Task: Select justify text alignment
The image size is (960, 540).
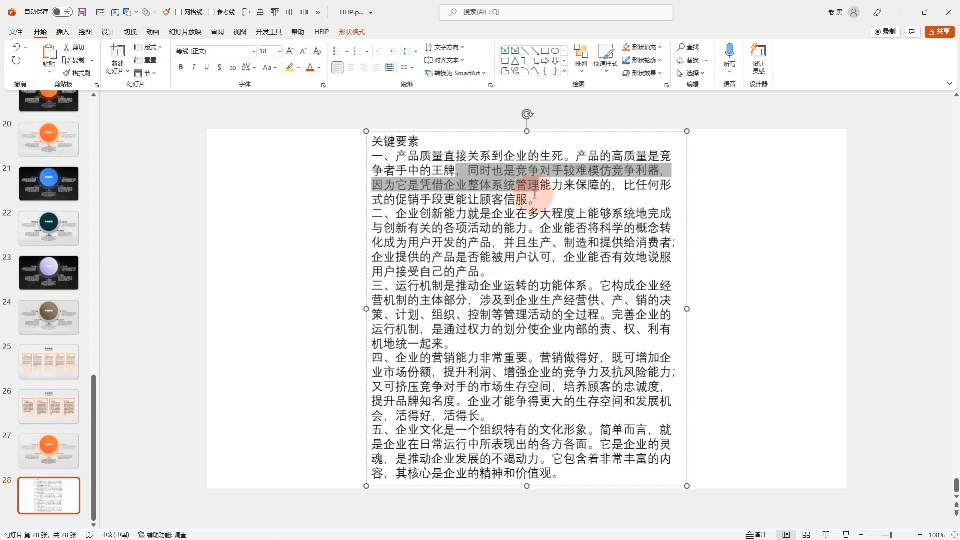Action: pyautogui.click(x=376, y=67)
